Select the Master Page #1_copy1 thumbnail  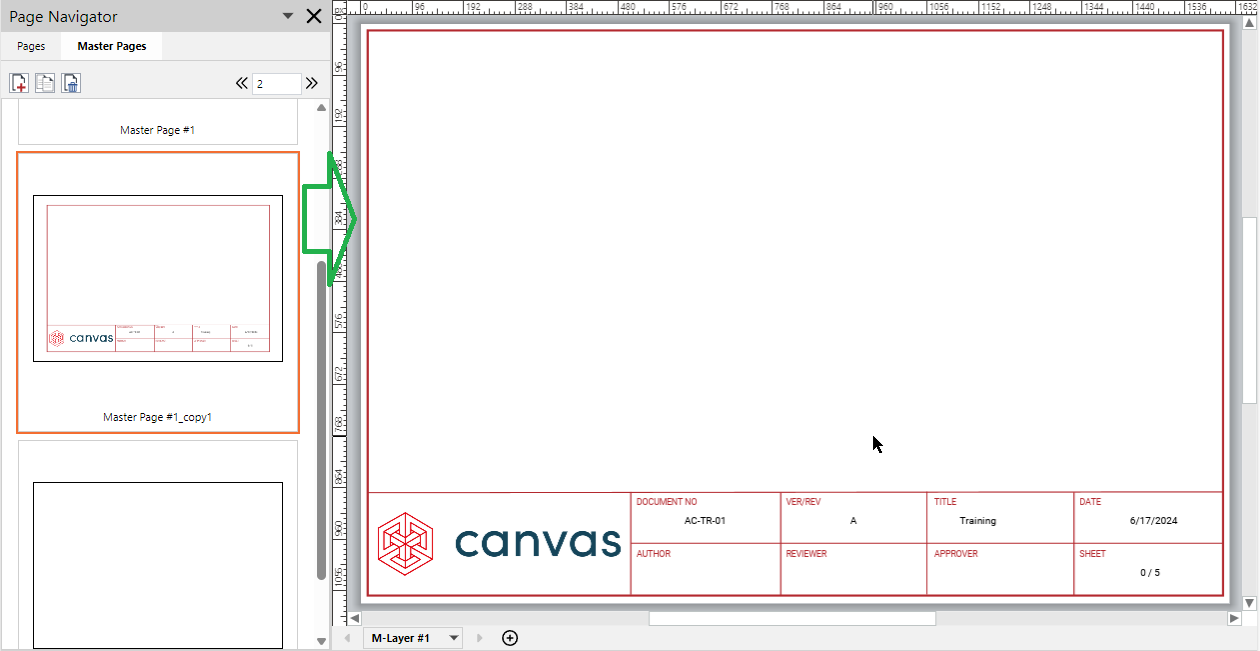(158, 292)
